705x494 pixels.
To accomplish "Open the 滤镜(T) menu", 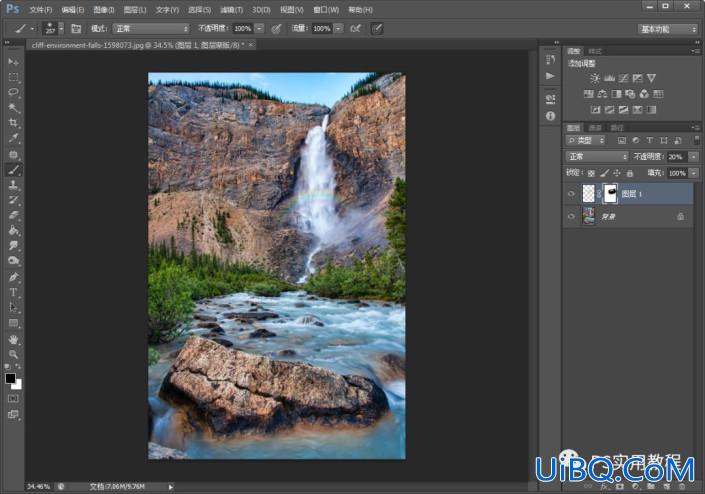I will pyautogui.click(x=232, y=9).
